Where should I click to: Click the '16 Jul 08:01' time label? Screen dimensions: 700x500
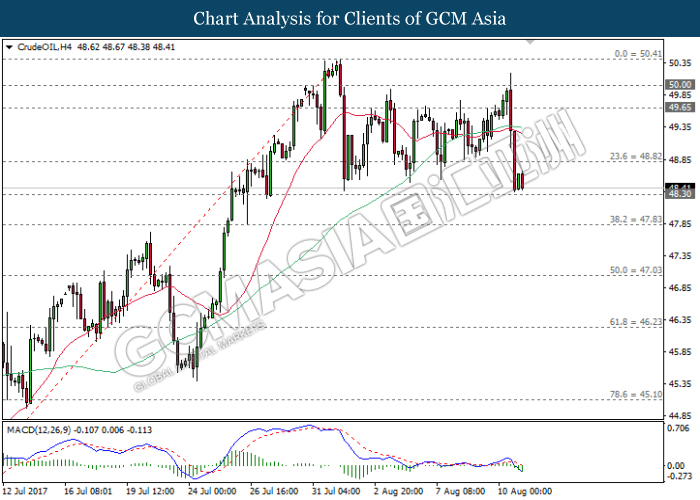click(88, 492)
